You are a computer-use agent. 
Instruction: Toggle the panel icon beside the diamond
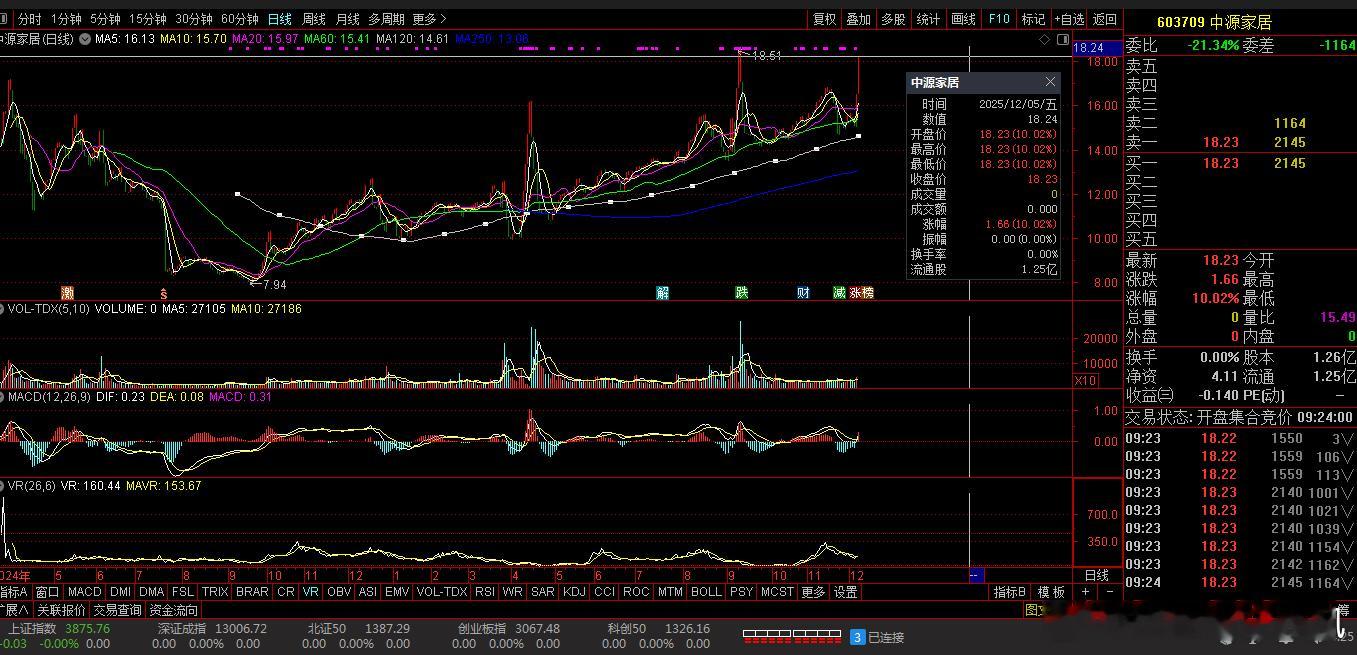click(1061, 39)
